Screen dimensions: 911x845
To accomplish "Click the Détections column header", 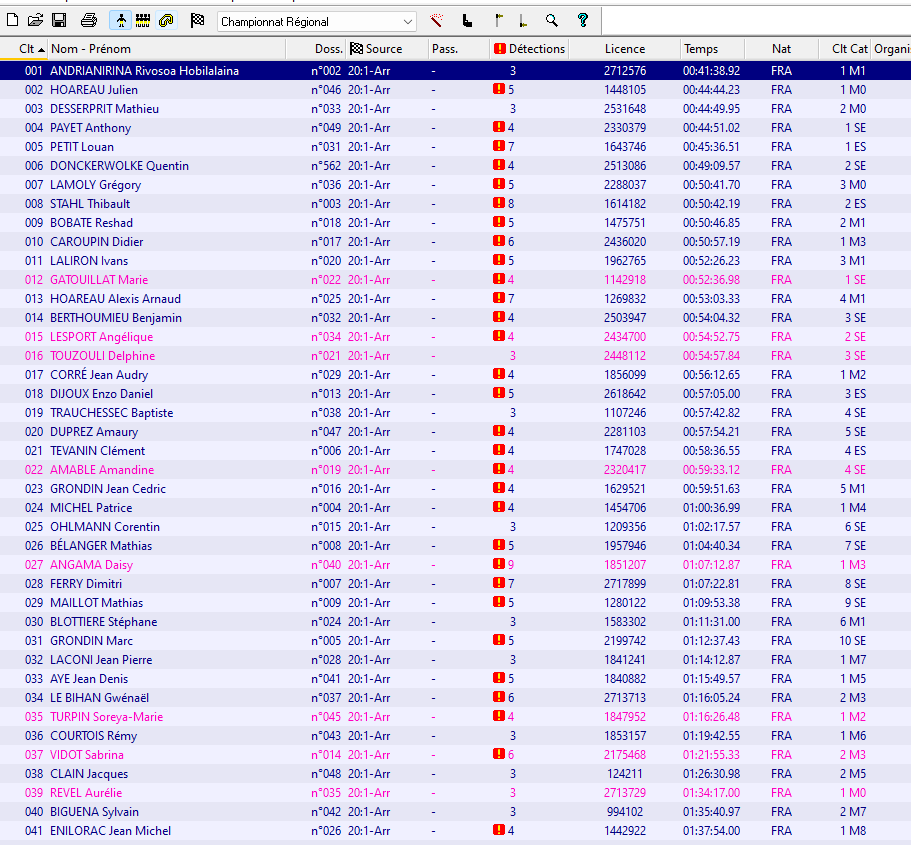I will (529, 49).
